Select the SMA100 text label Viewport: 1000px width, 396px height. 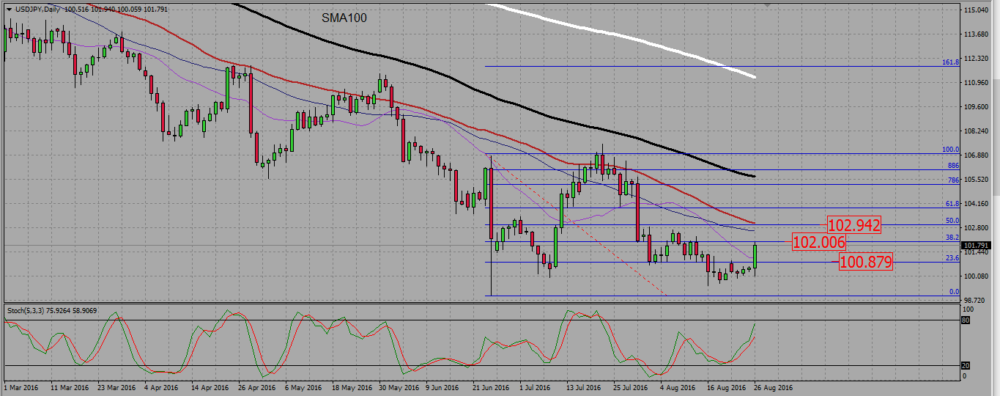point(344,18)
